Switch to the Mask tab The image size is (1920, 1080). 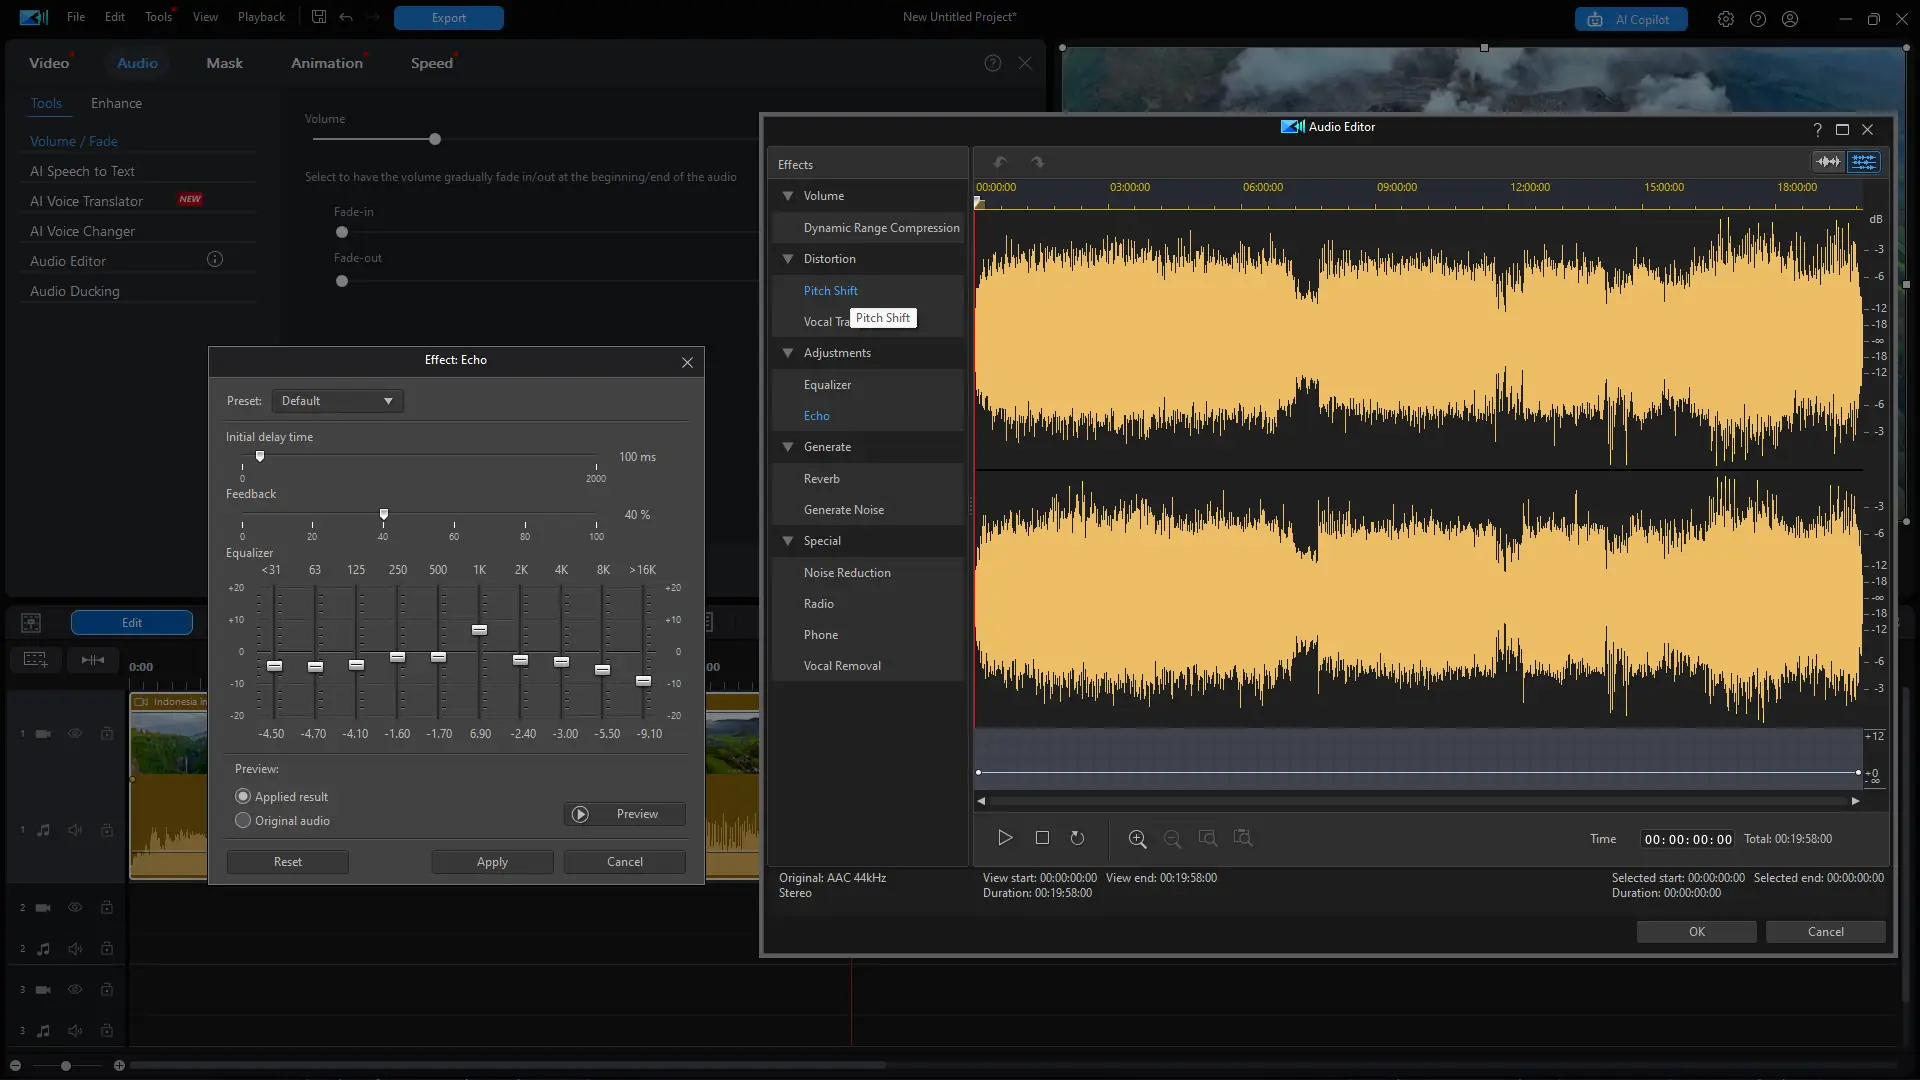[224, 63]
